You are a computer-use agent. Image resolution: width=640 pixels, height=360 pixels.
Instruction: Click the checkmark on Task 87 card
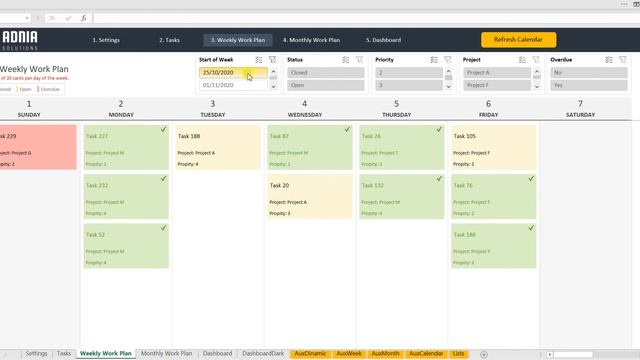click(347, 129)
